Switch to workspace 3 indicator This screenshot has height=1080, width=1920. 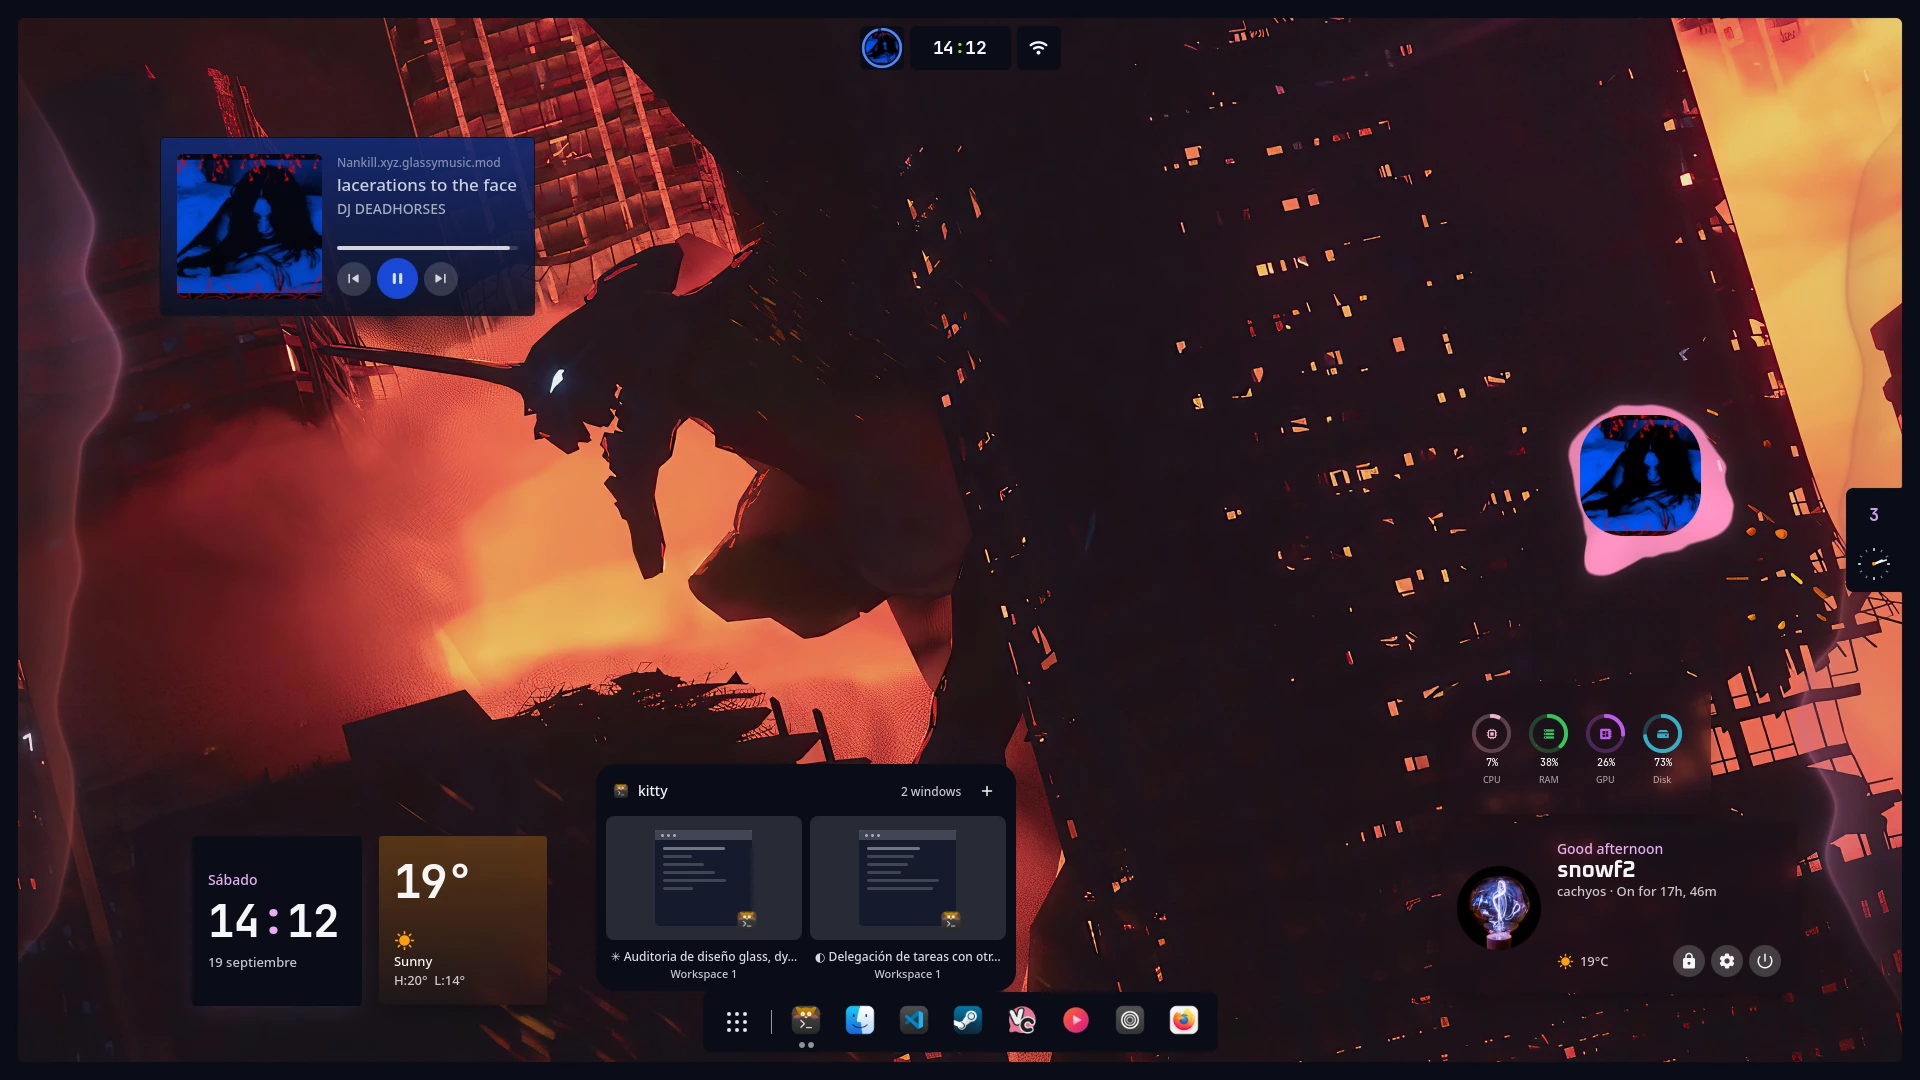tap(1874, 515)
